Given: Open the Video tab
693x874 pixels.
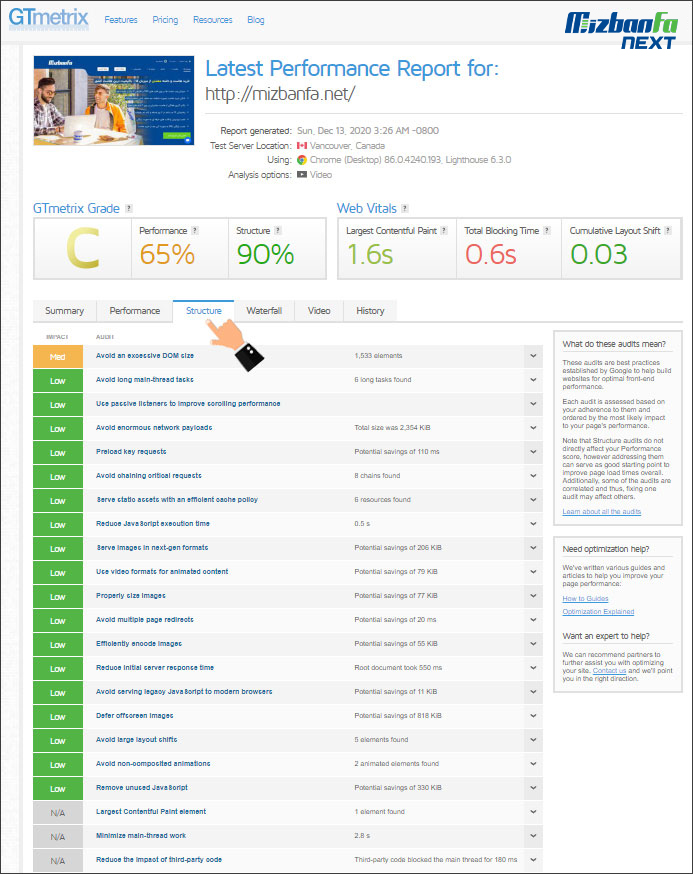Looking at the screenshot, I should click(x=319, y=310).
